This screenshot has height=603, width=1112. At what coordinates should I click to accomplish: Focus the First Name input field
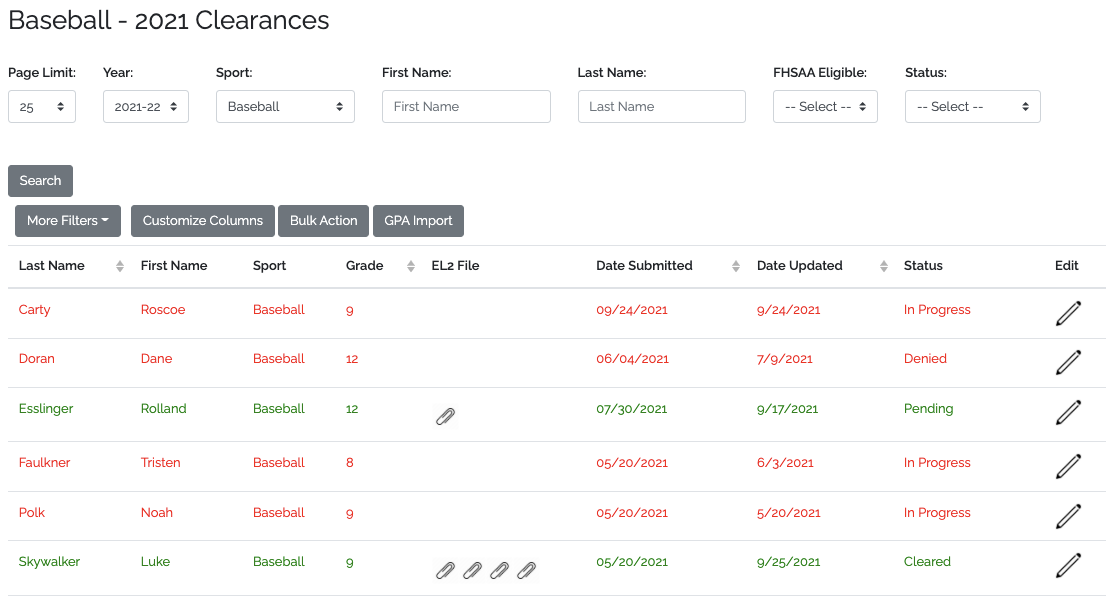(x=466, y=107)
